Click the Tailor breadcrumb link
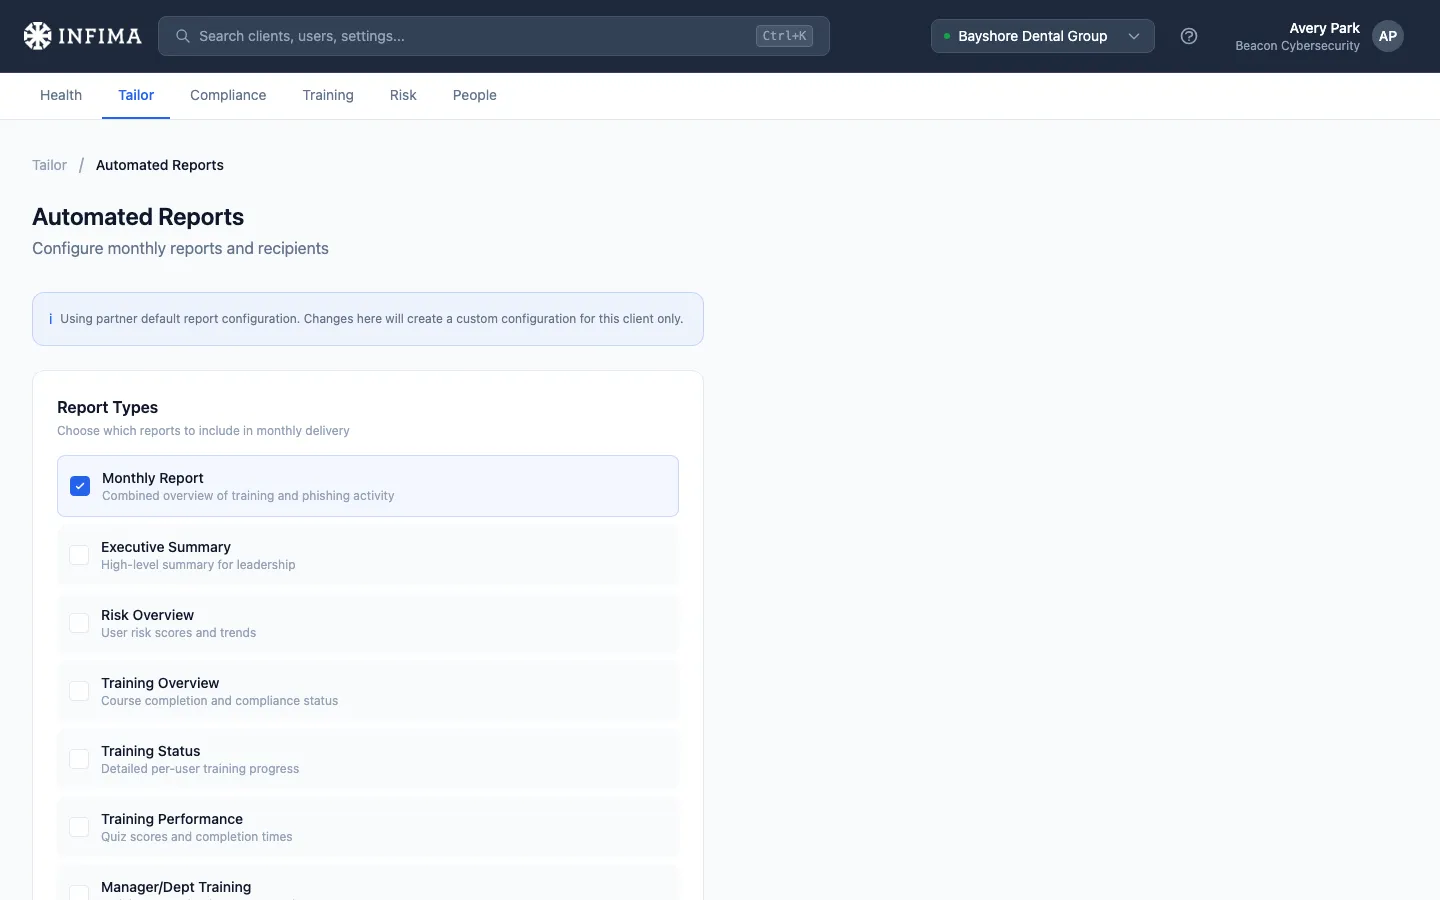1440x900 pixels. pos(49,165)
